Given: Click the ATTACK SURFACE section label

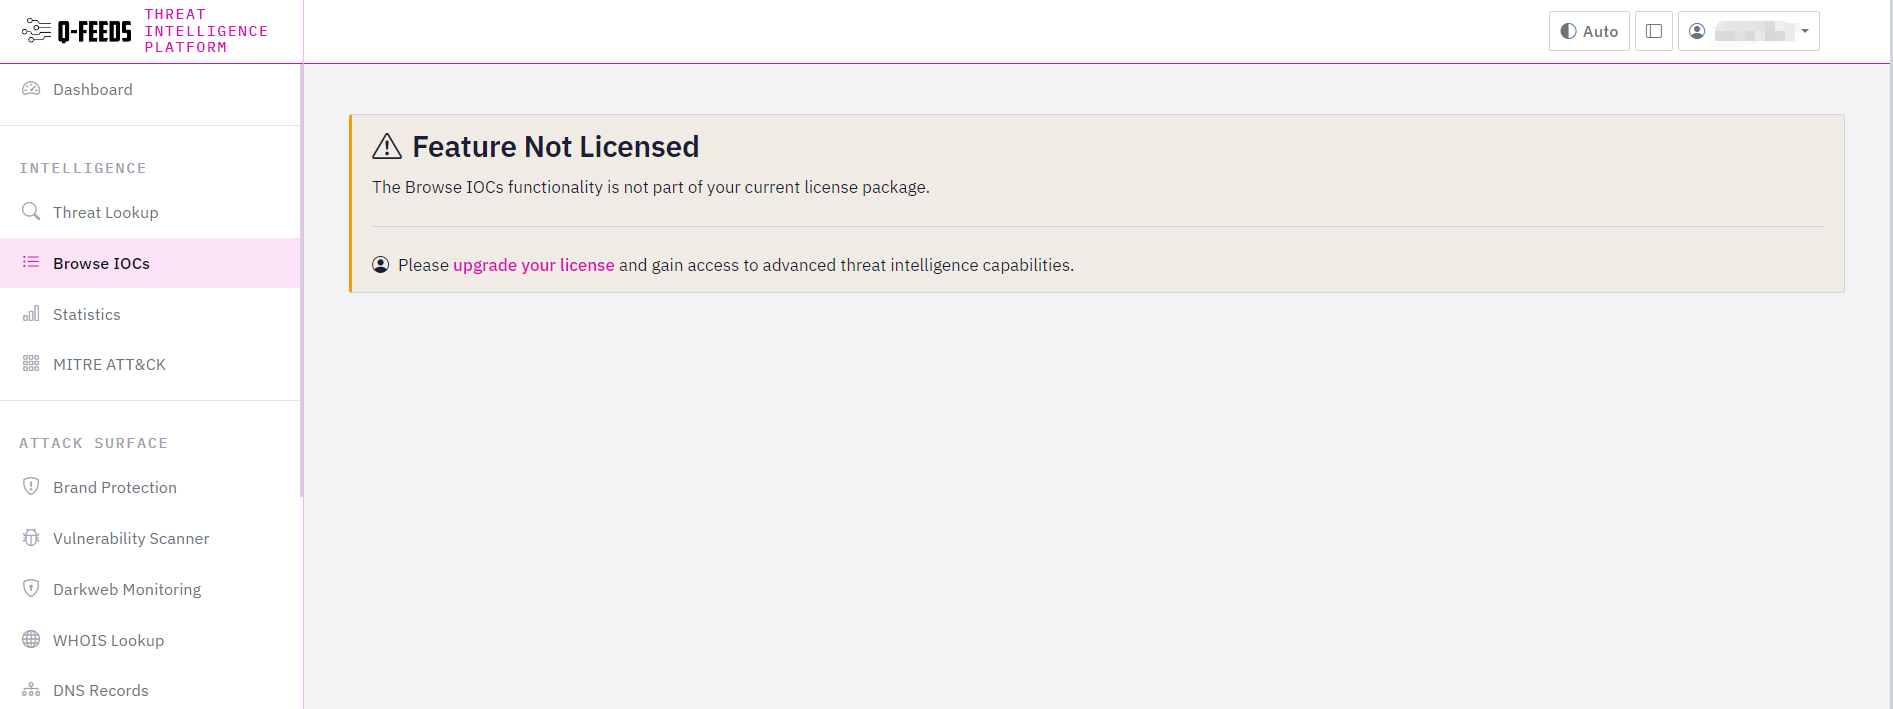Looking at the screenshot, I should pyautogui.click(x=94, y=443).
